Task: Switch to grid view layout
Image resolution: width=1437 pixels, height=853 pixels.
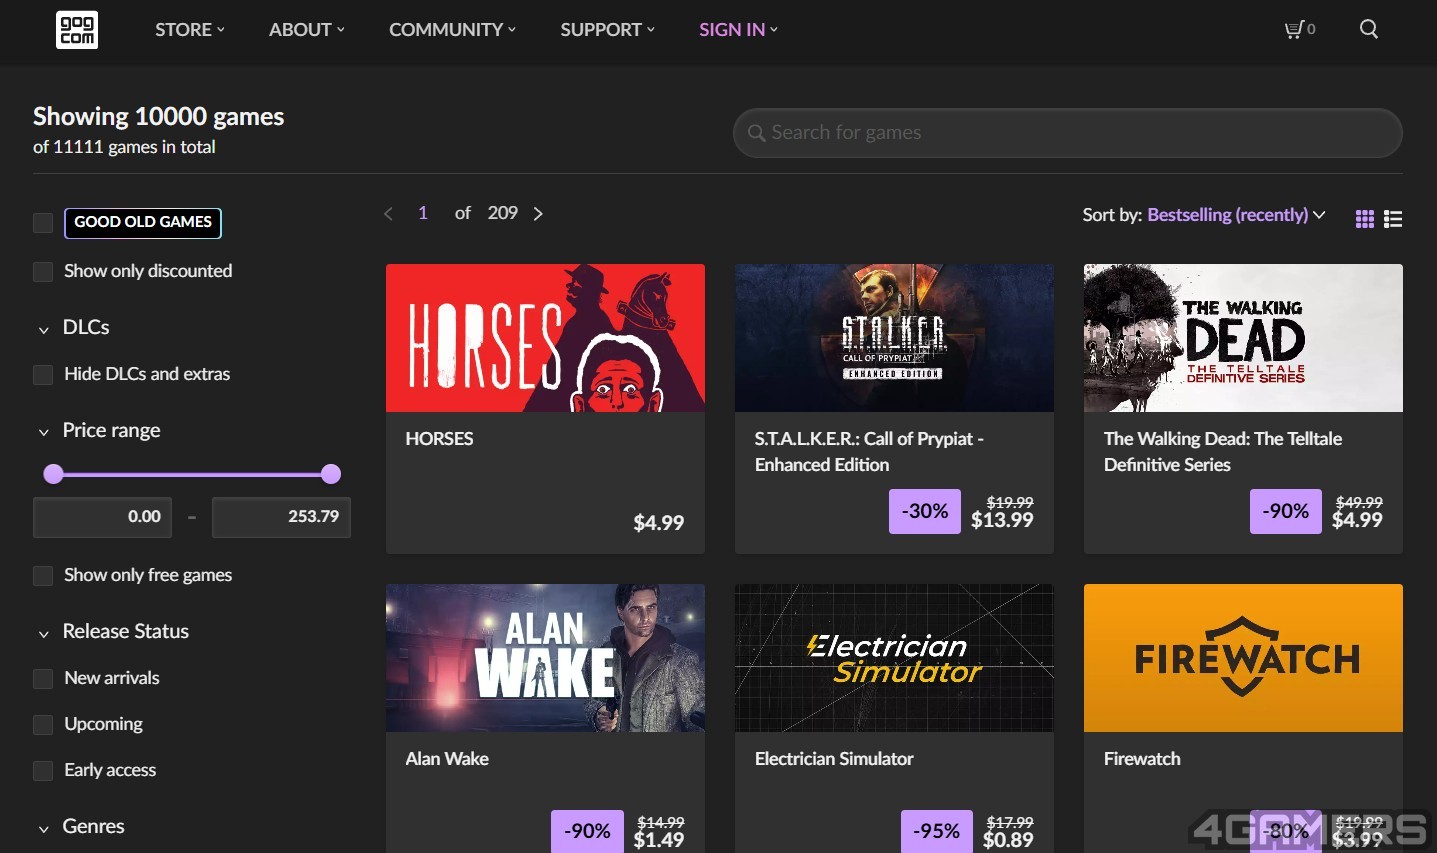Action: [x=1364, y=219]
